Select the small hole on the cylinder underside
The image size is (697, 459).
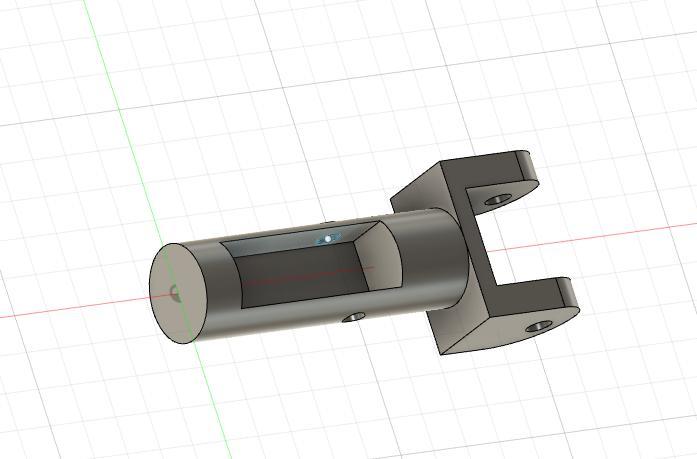click(x=354, y=317)
